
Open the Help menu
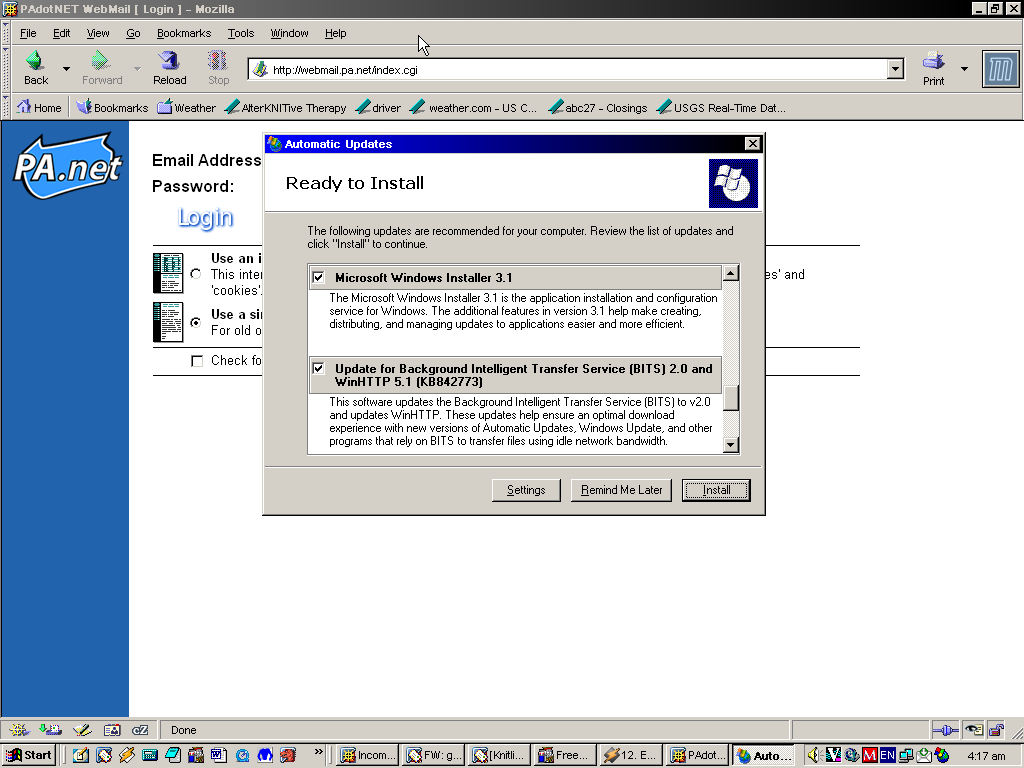pyautogui.click(x=335, y=33)
